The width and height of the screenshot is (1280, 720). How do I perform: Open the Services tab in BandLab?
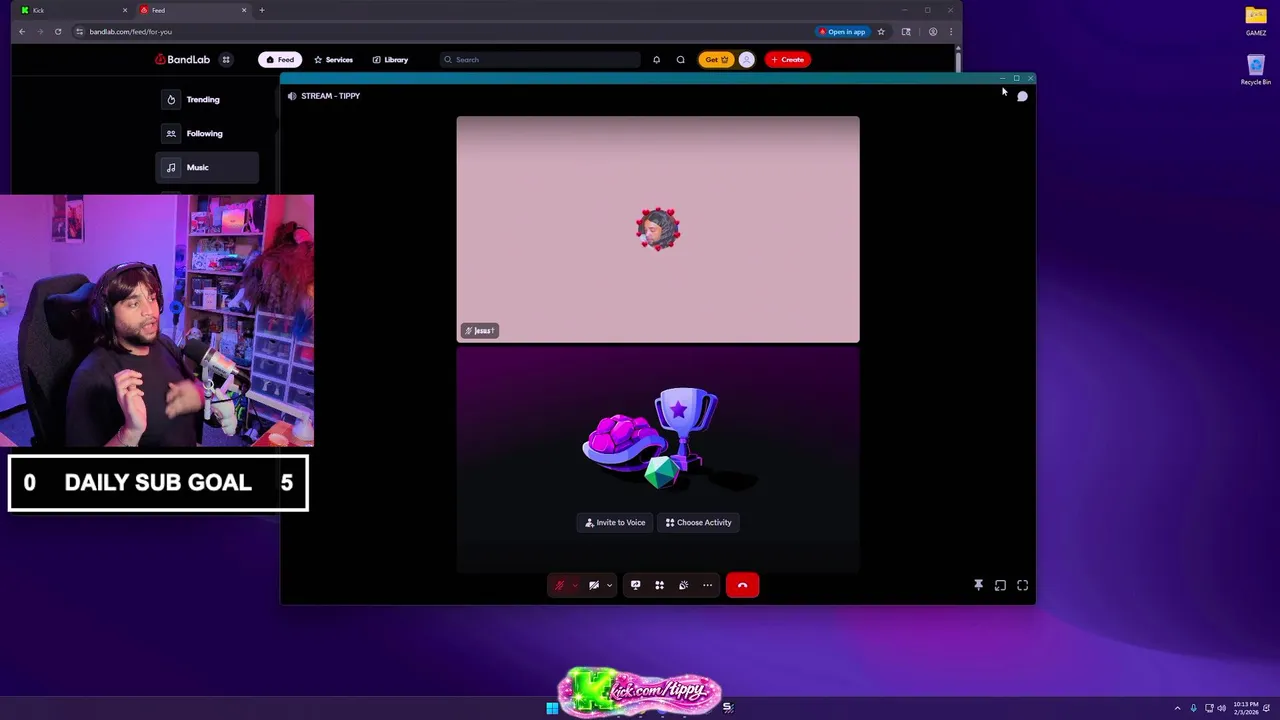333,59
